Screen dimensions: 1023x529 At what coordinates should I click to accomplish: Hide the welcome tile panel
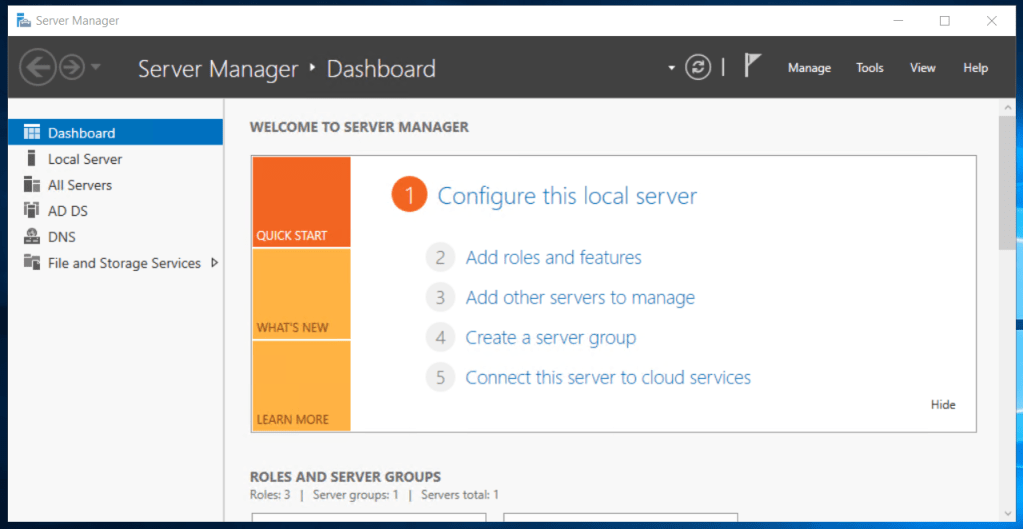coord(943,404)
